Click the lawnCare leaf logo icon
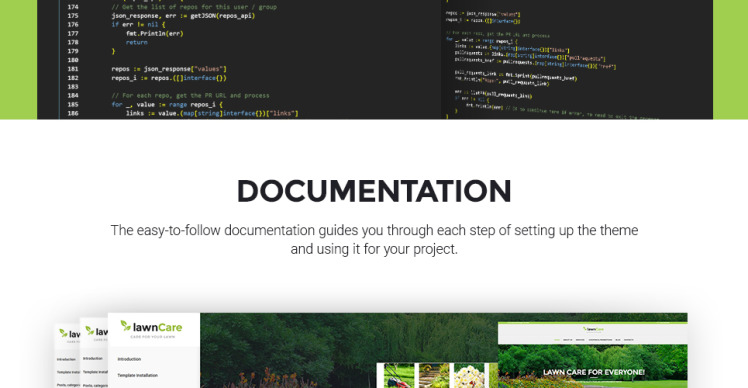748x388 pixels. tap(125, 325)
